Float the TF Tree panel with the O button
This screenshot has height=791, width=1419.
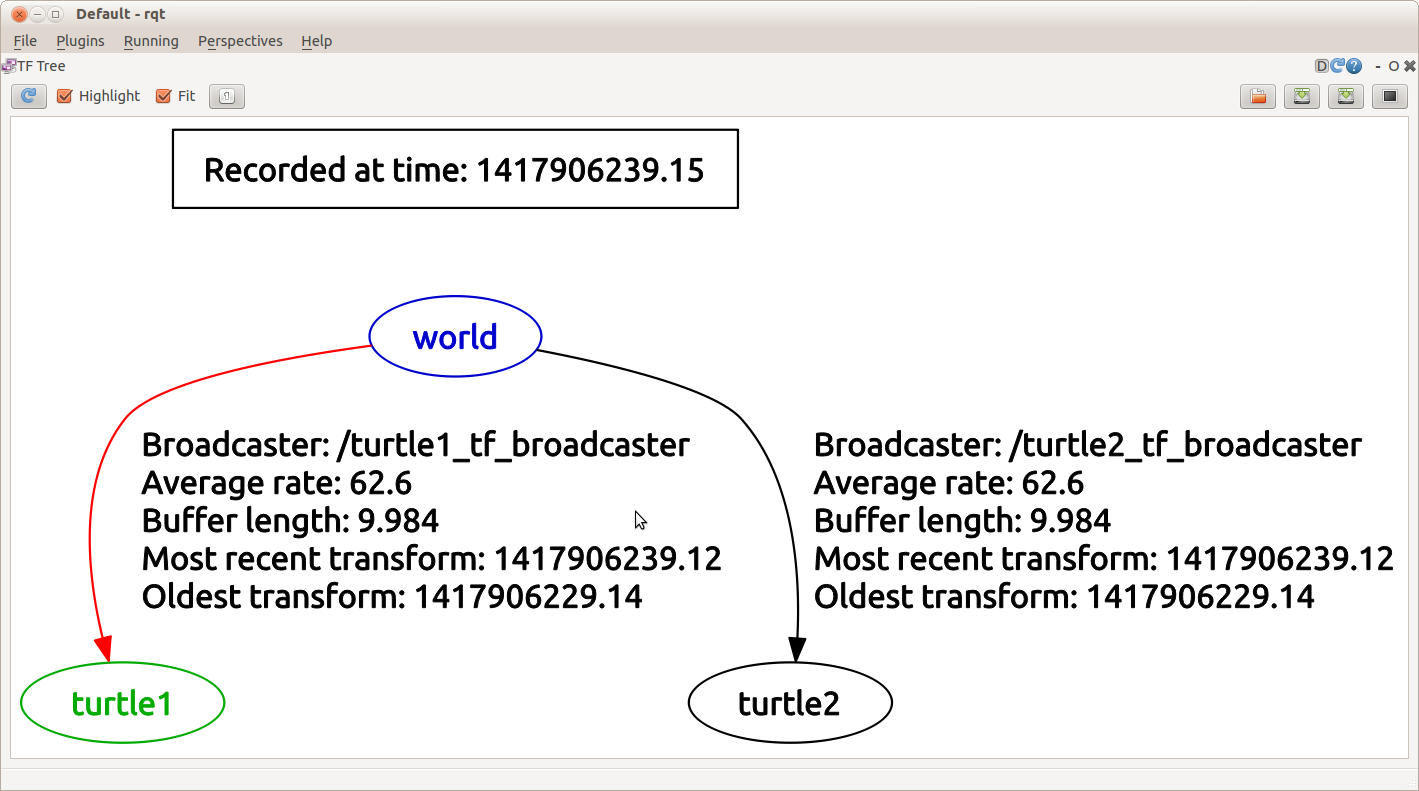point(1393,66)
